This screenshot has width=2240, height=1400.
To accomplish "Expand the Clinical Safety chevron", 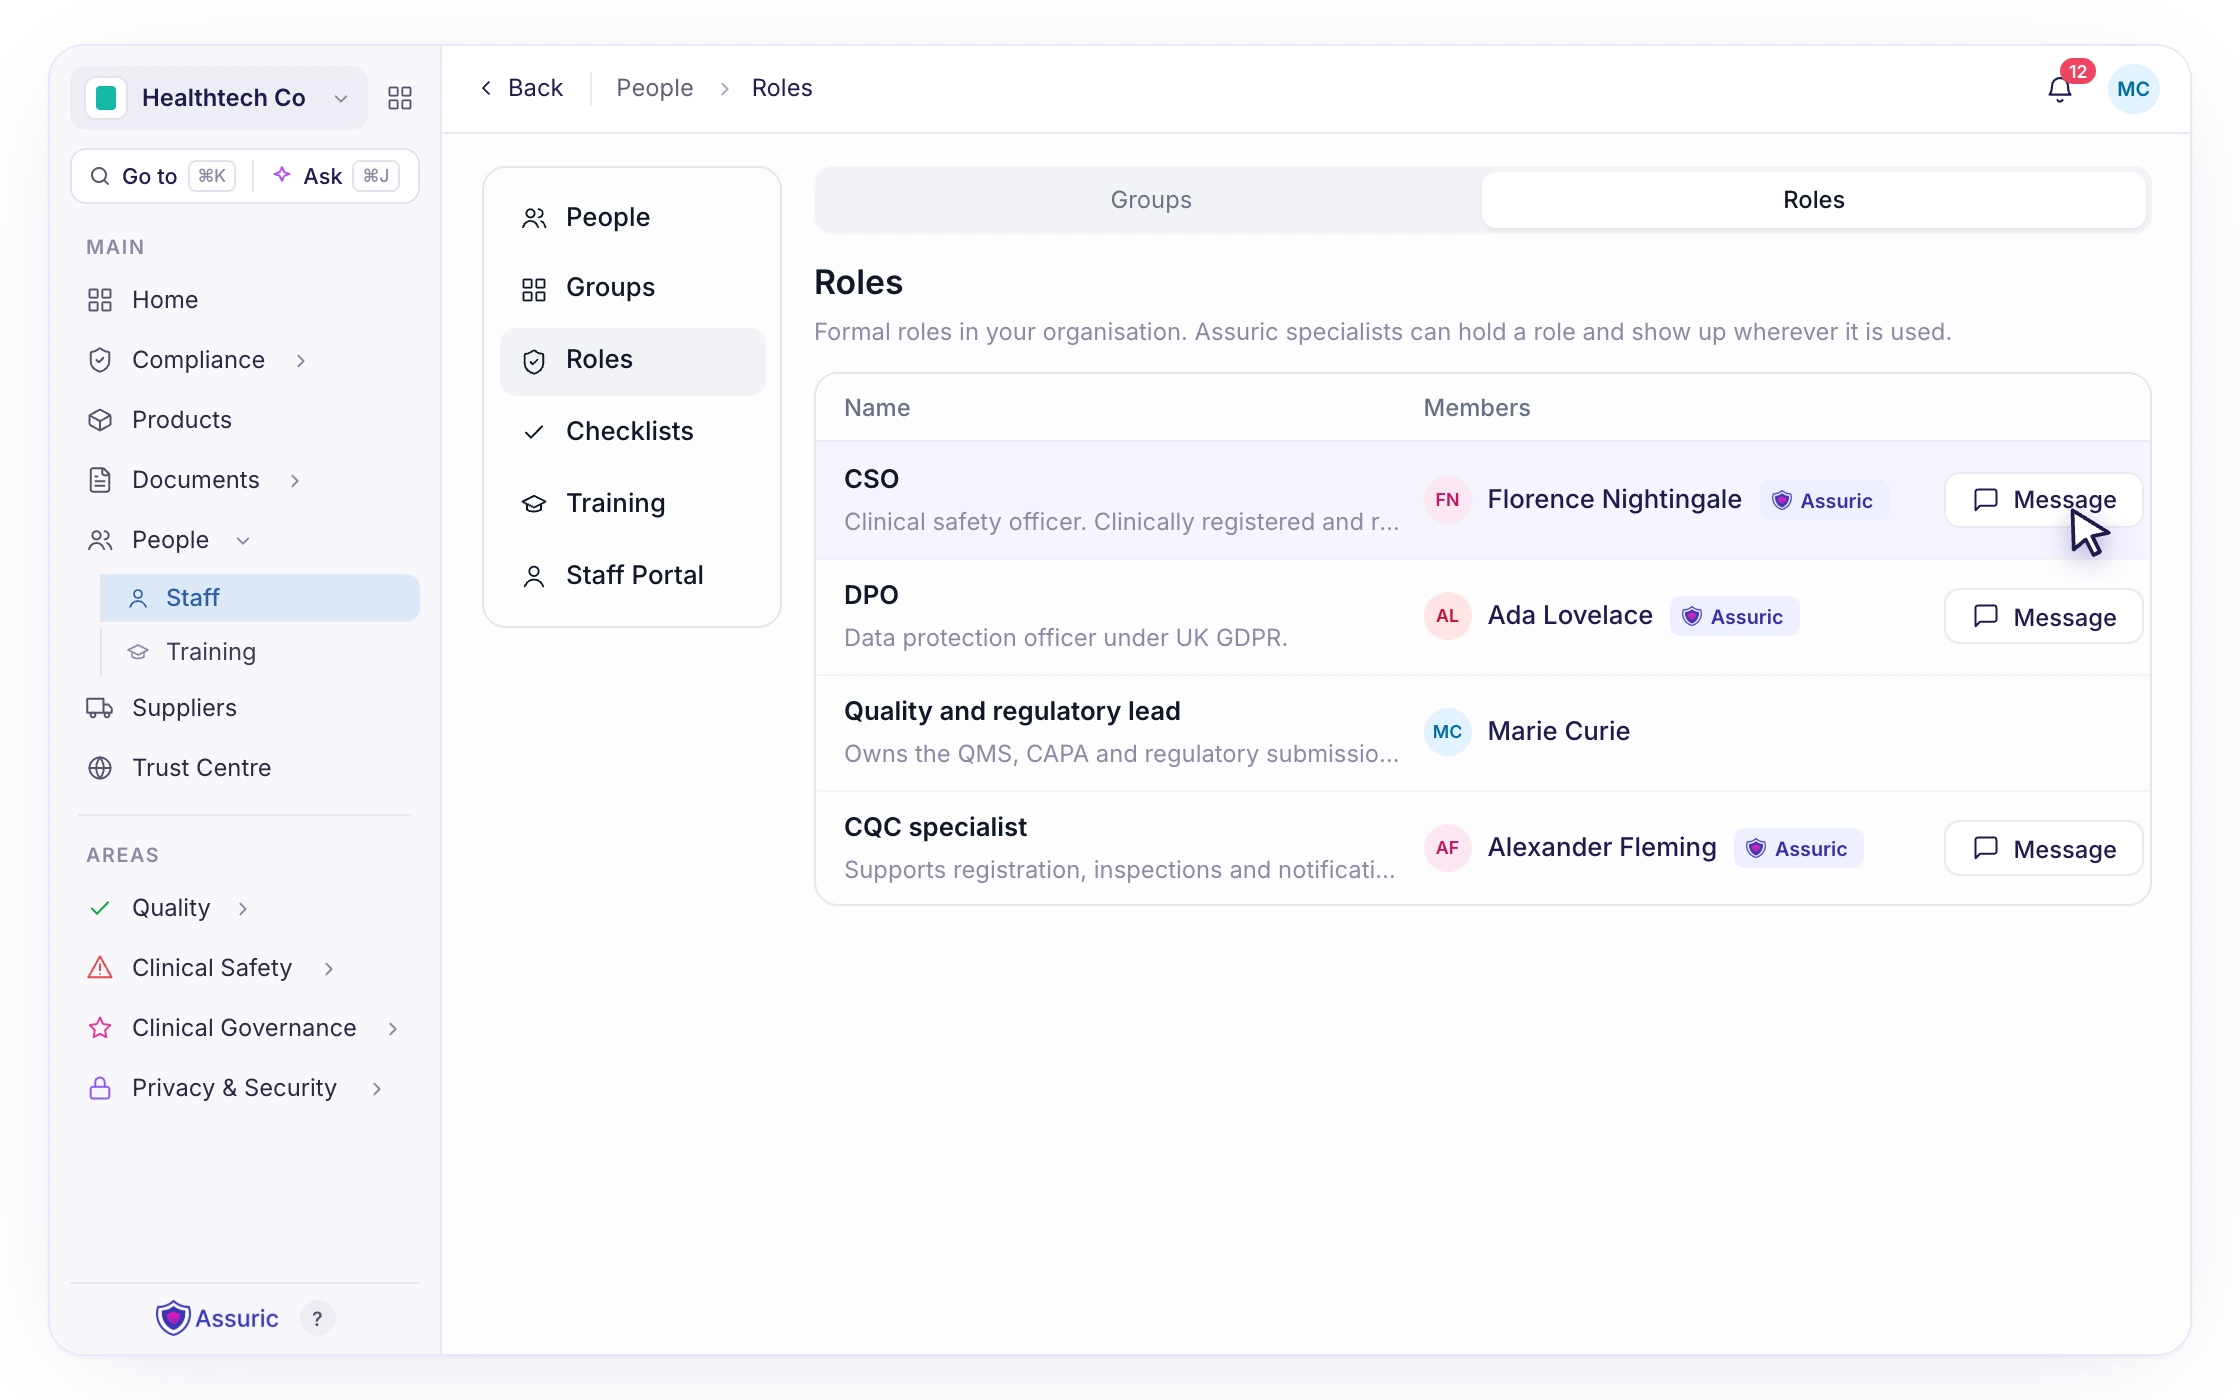I will pyautogui.click(x=329, y=968).
